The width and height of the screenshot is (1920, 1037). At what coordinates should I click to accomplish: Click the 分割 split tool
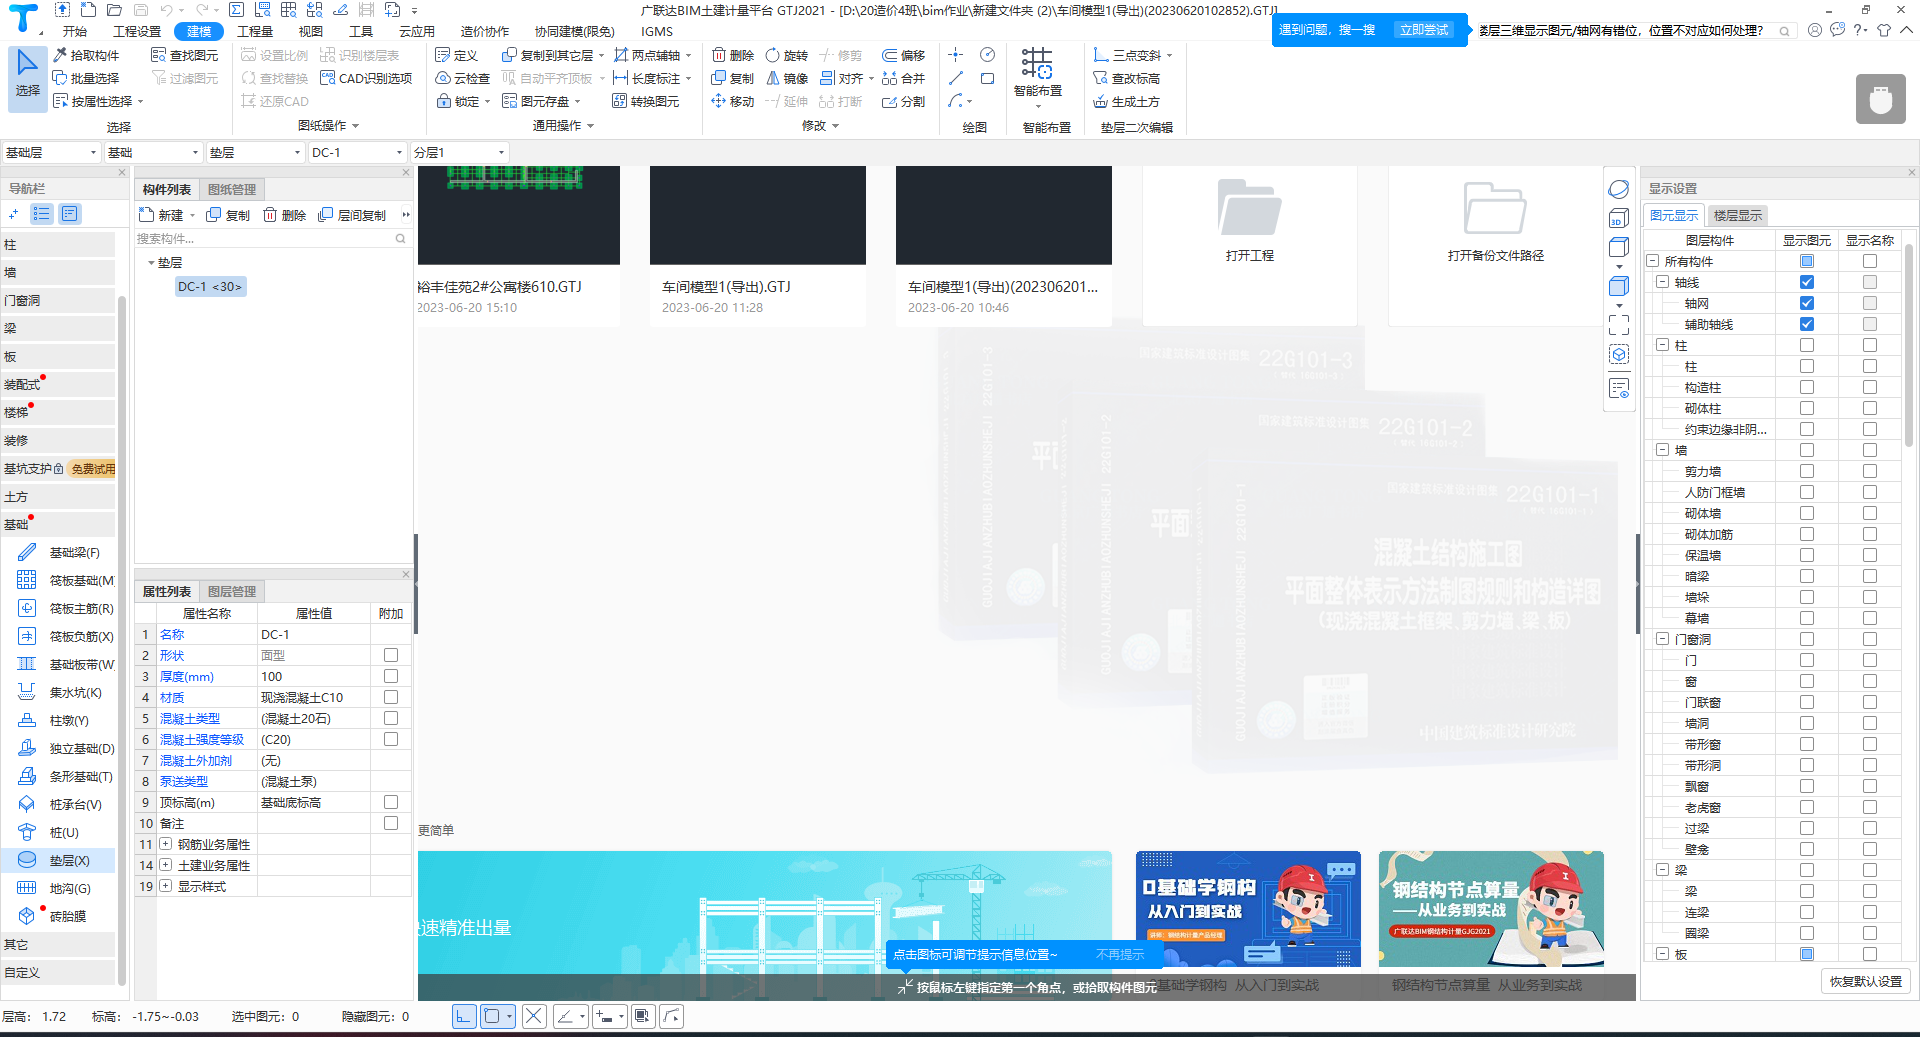tap(904, 101)
